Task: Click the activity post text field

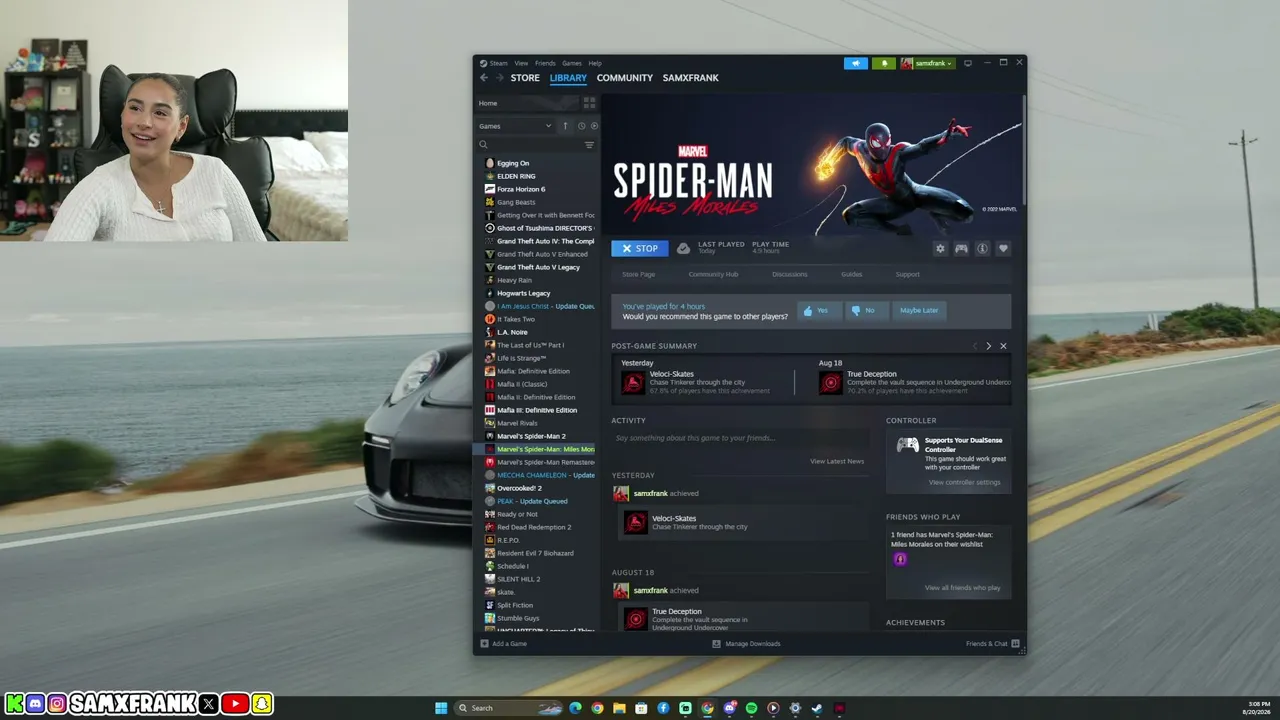Action: pos(740,438)
